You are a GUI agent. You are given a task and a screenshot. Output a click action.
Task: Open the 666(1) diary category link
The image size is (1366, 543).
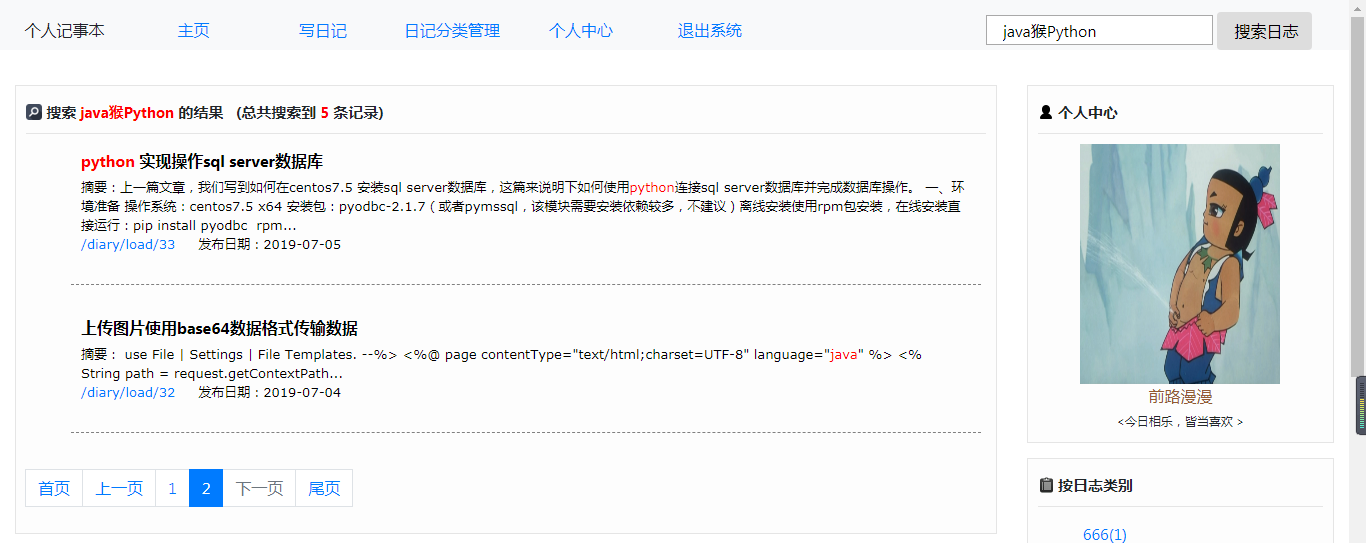(x=1105, y=535)
